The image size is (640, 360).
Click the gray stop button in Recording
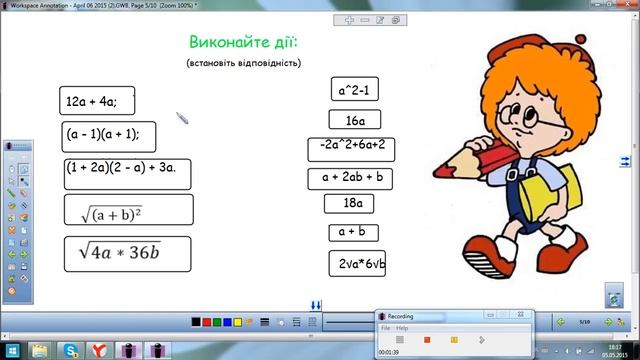(x=400, y=340)
